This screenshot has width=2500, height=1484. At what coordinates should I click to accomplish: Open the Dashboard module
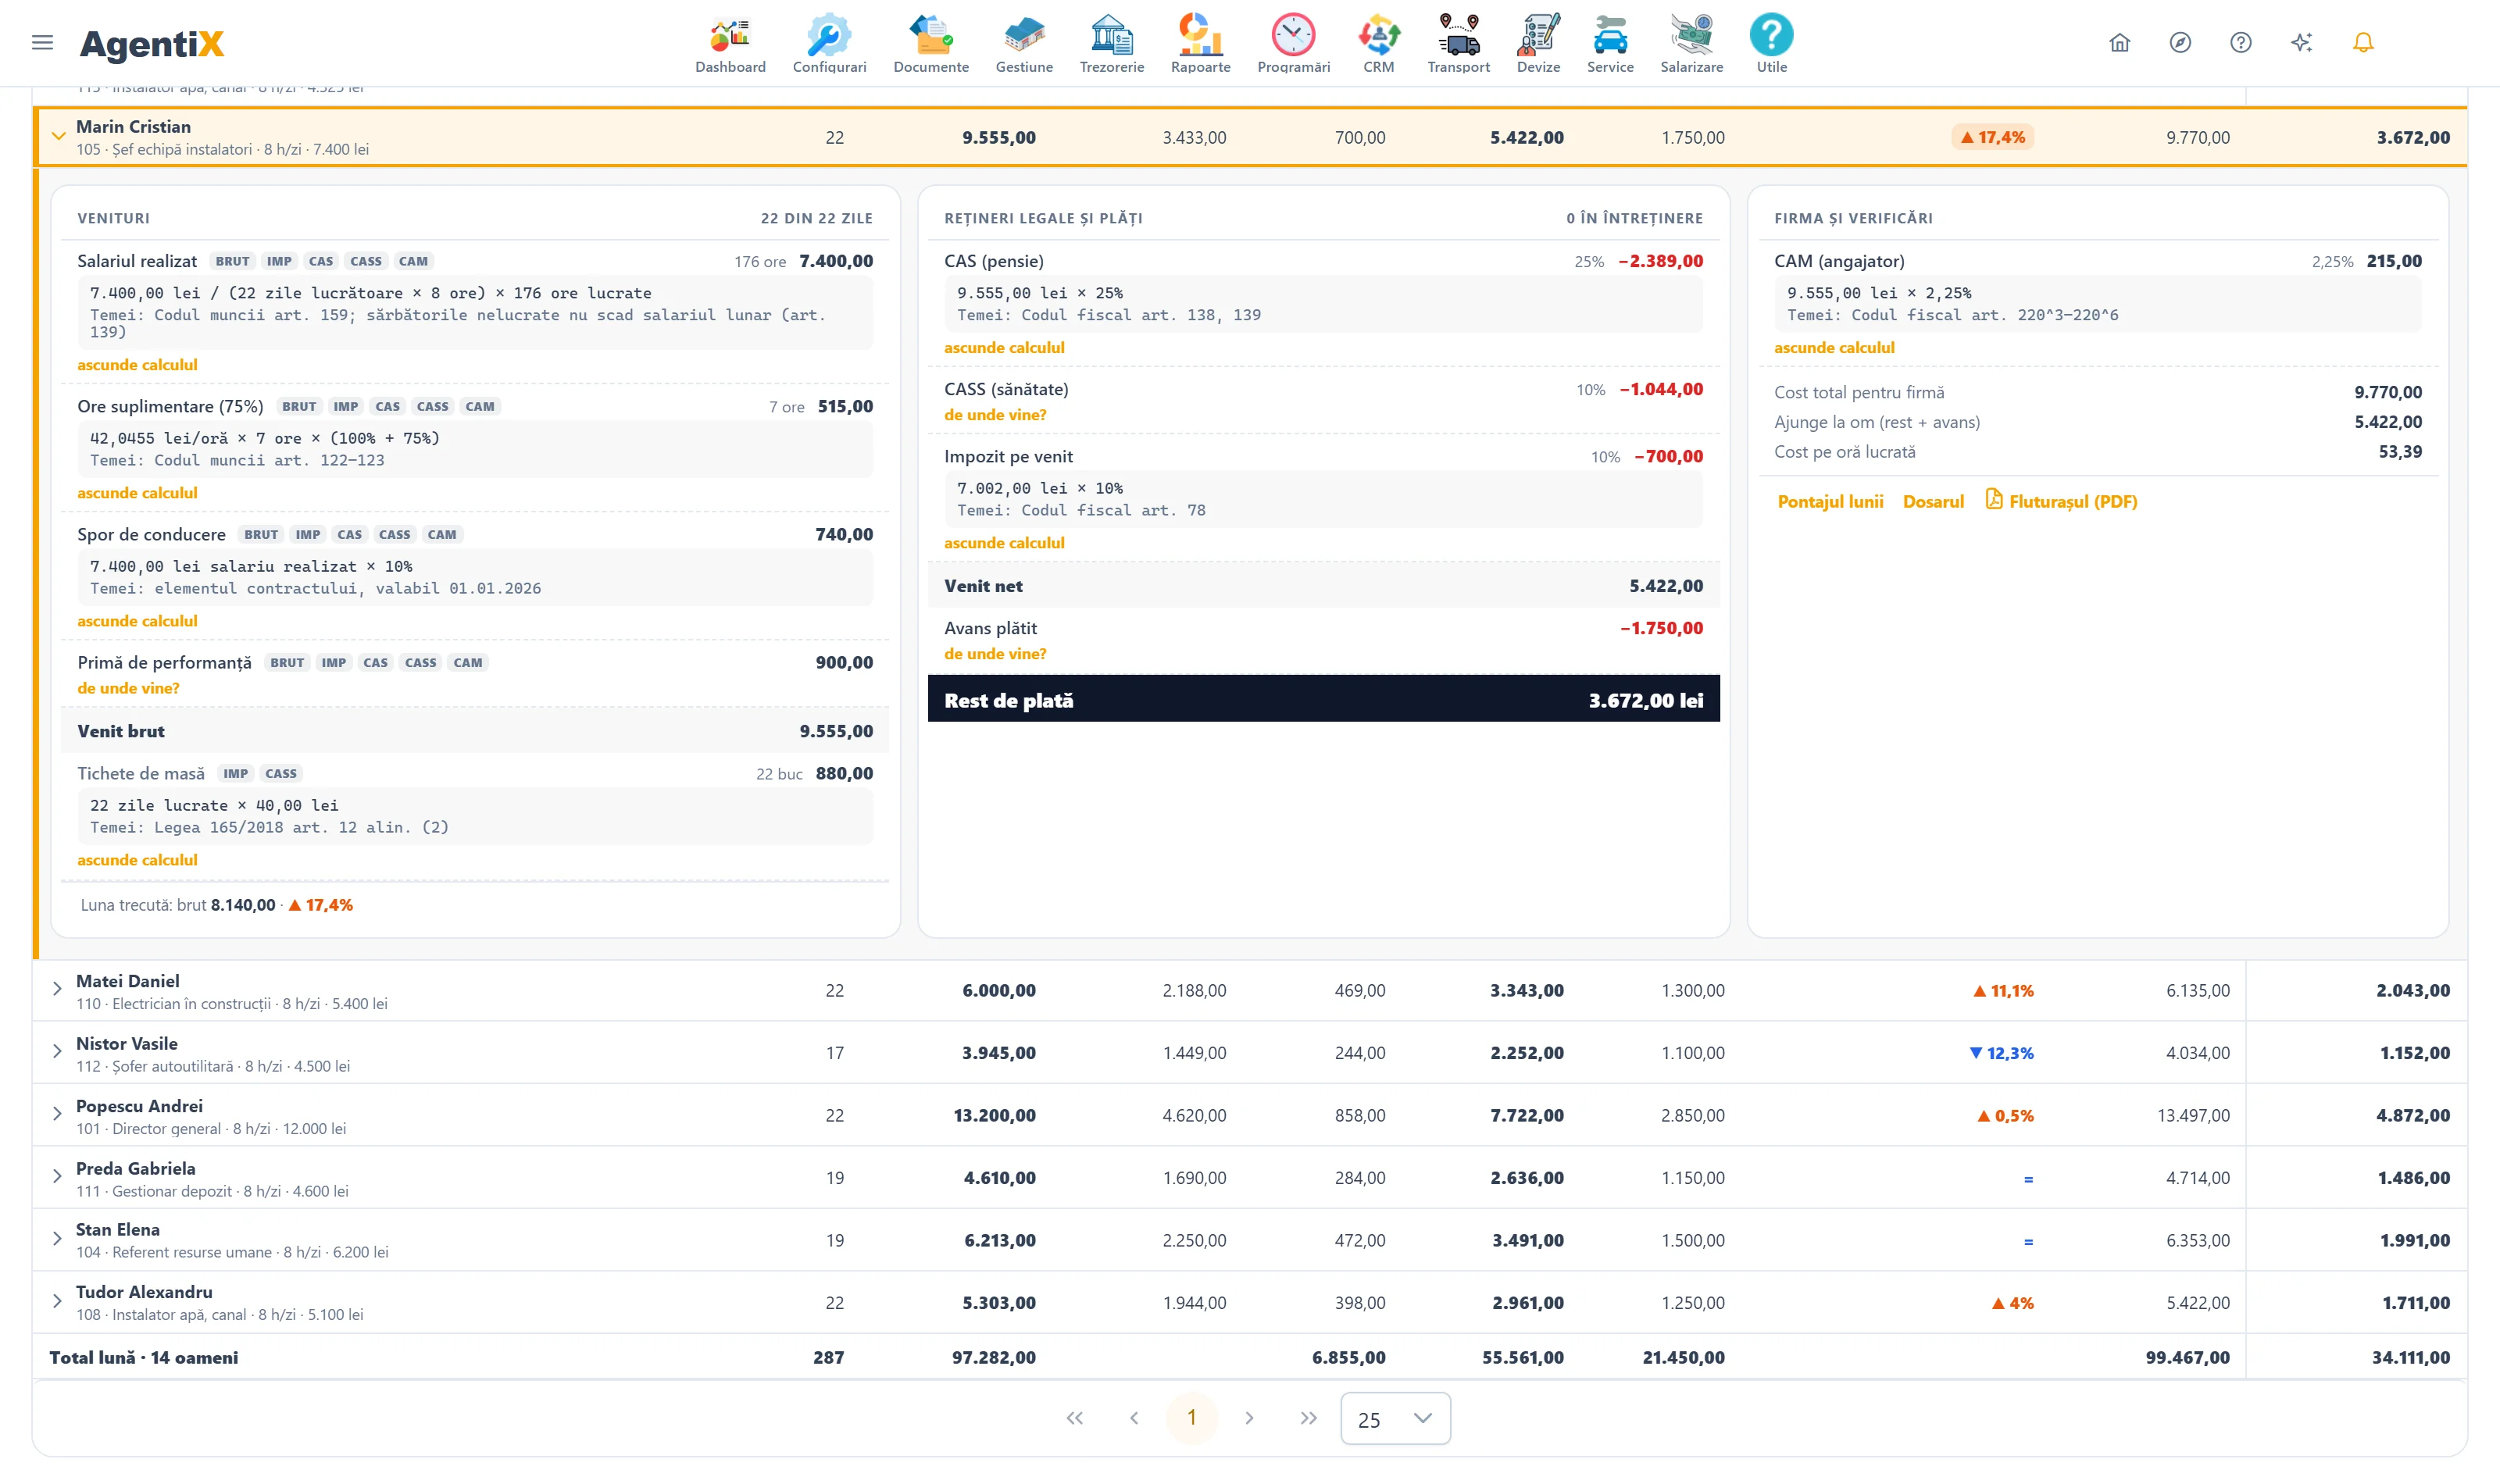click(x=730, y=43)
